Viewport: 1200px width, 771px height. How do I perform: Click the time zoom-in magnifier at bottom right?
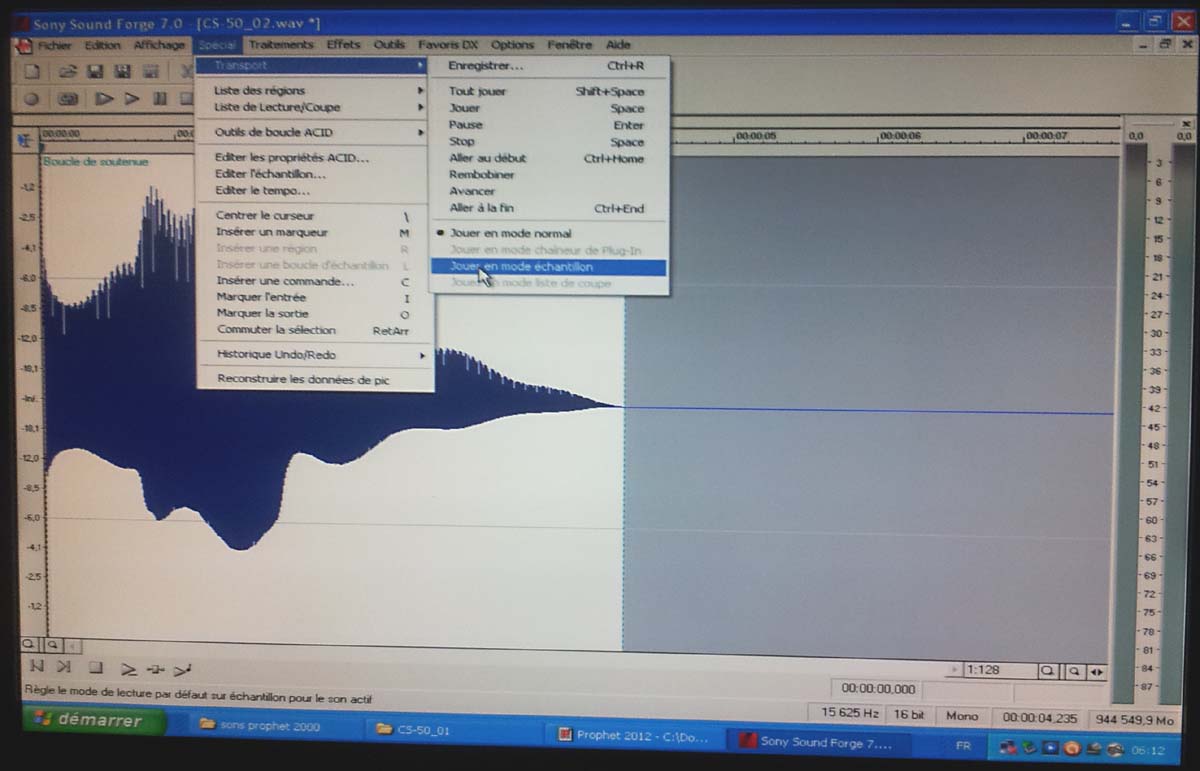(1074, 671)
